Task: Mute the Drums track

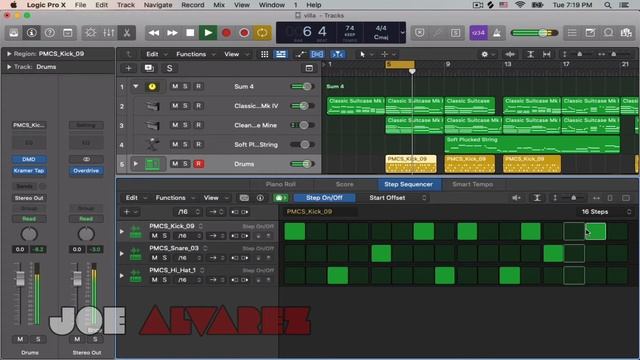Action: point(175,164)
